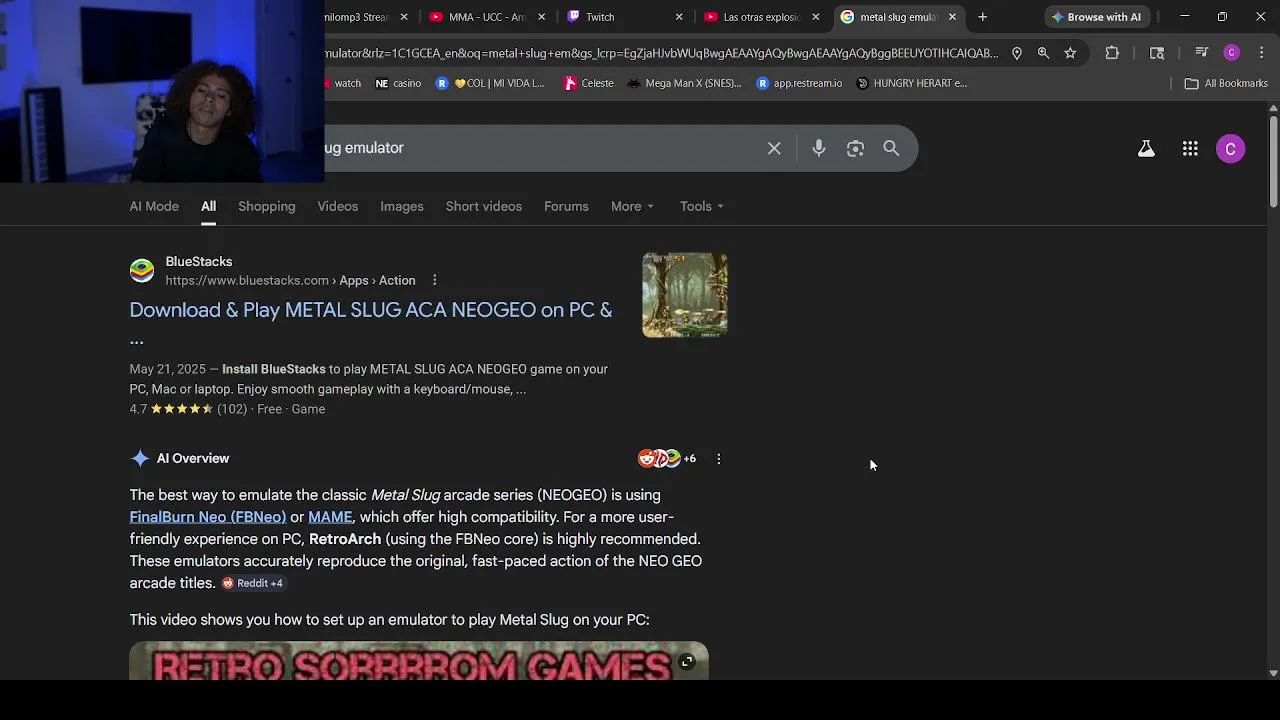
Task: Select the Videos results tab
Action: [338, 206]
